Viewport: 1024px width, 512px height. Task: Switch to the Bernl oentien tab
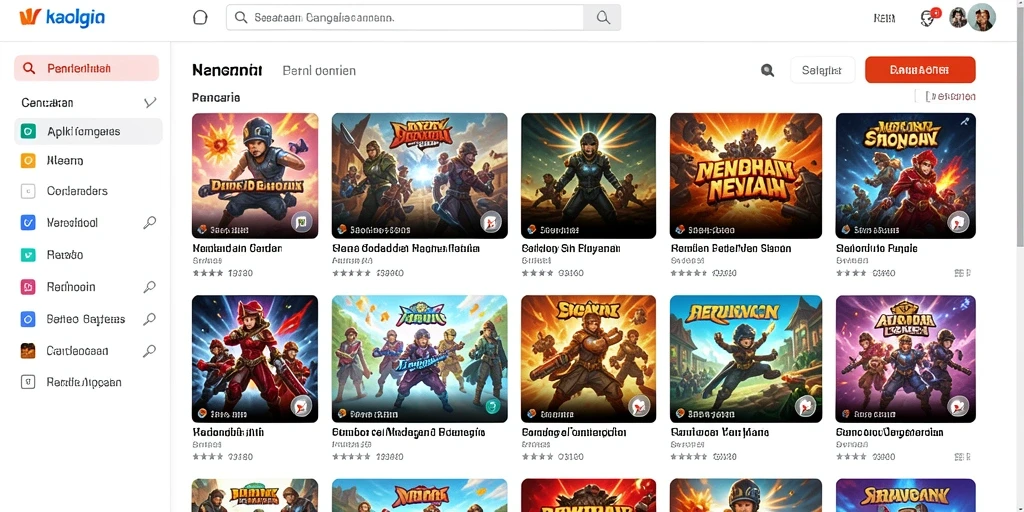[319, 71]
